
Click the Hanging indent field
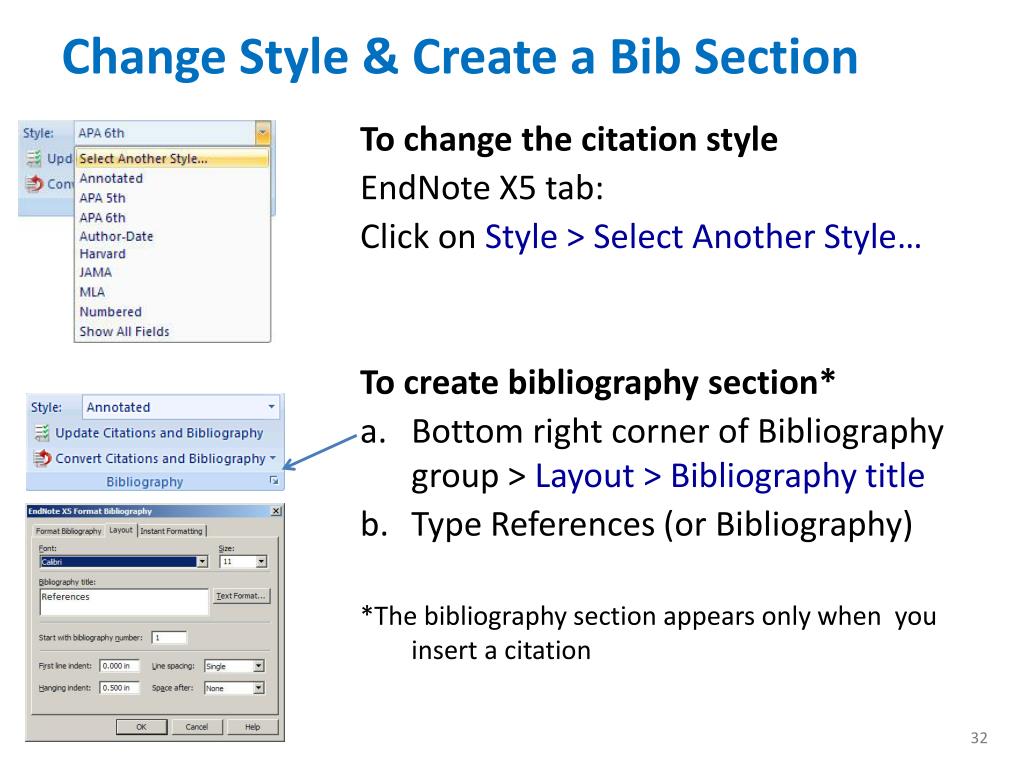pos(119,688)
